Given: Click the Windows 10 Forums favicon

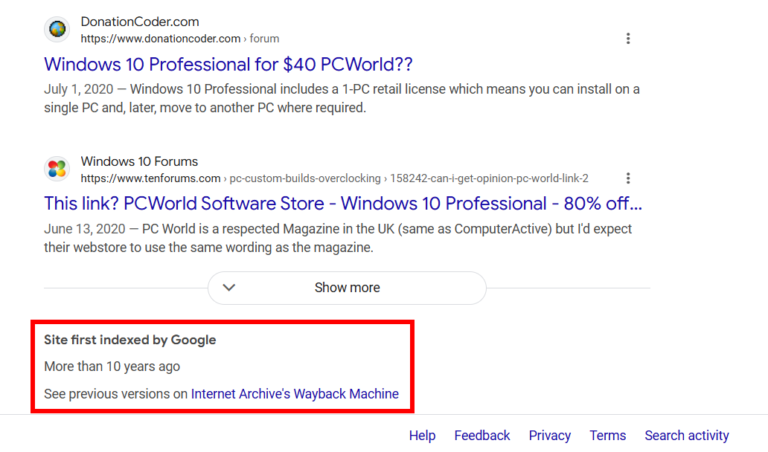Looking at the screenshot, I should click(57, 169).
